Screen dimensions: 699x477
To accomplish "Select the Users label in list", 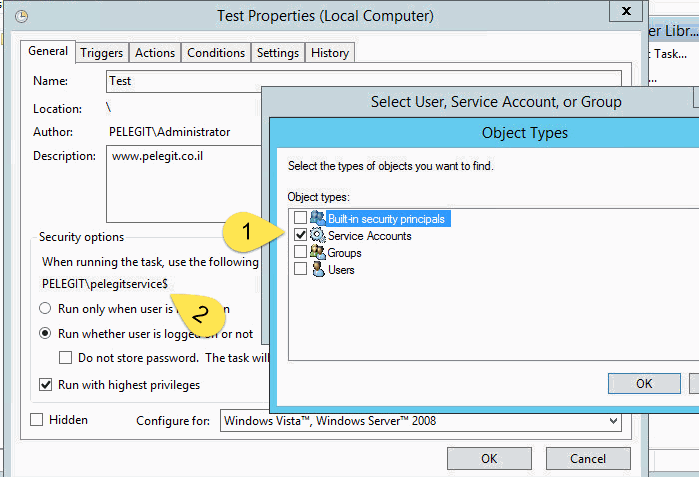I will click(341, 270).
